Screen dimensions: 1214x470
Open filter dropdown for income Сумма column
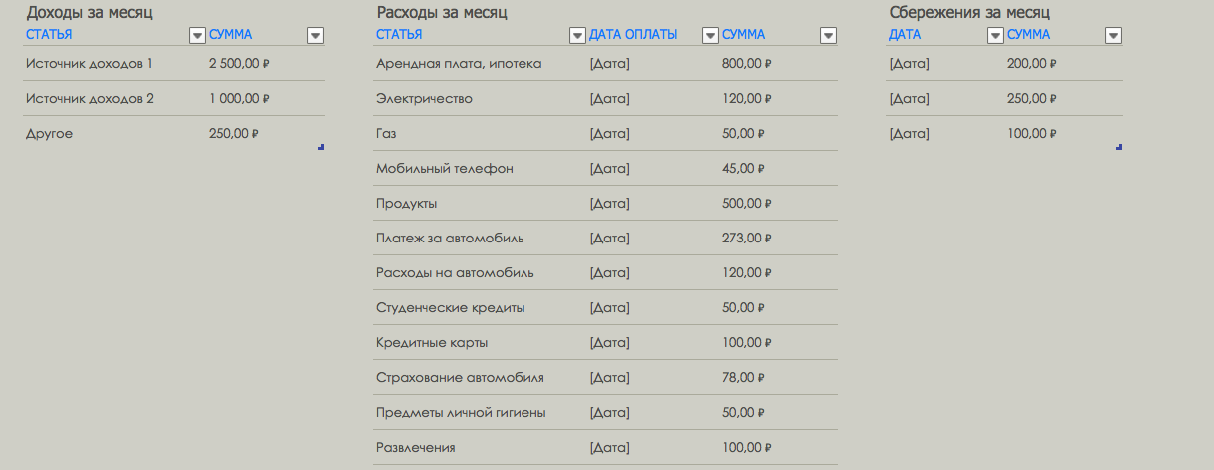(x=315, y=36)
